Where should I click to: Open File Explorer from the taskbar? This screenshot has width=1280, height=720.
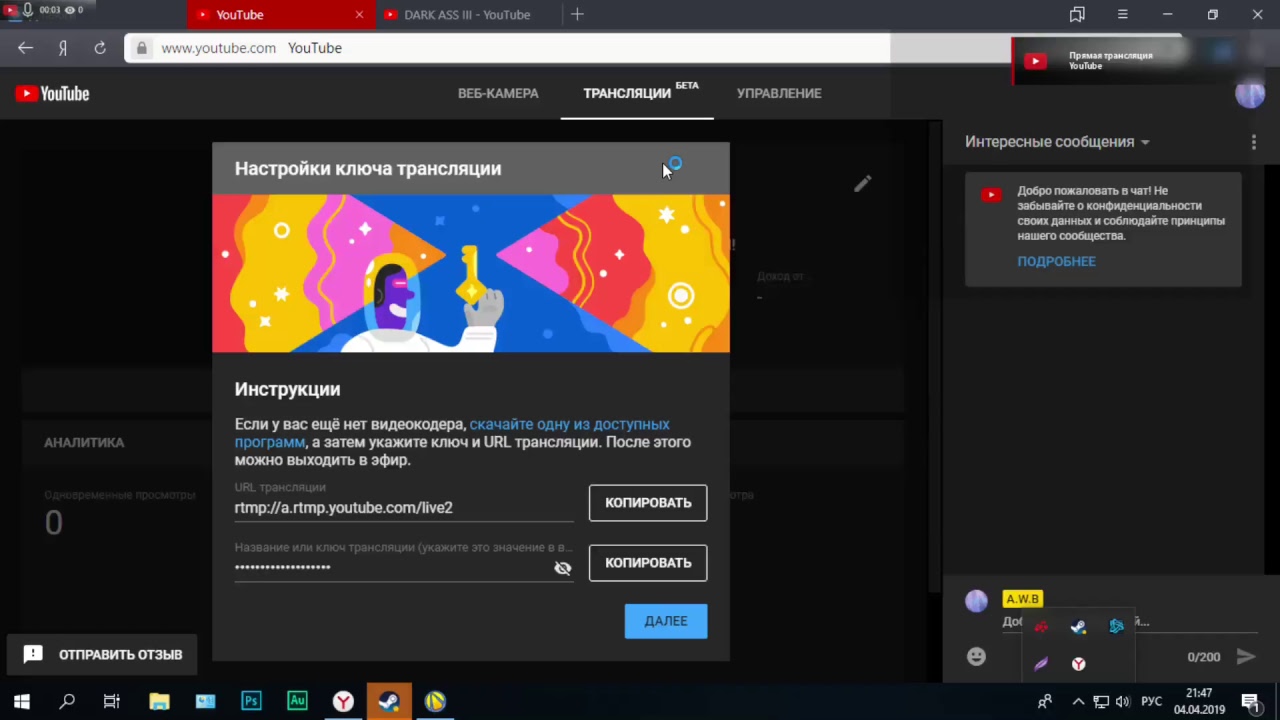point(159,701)
